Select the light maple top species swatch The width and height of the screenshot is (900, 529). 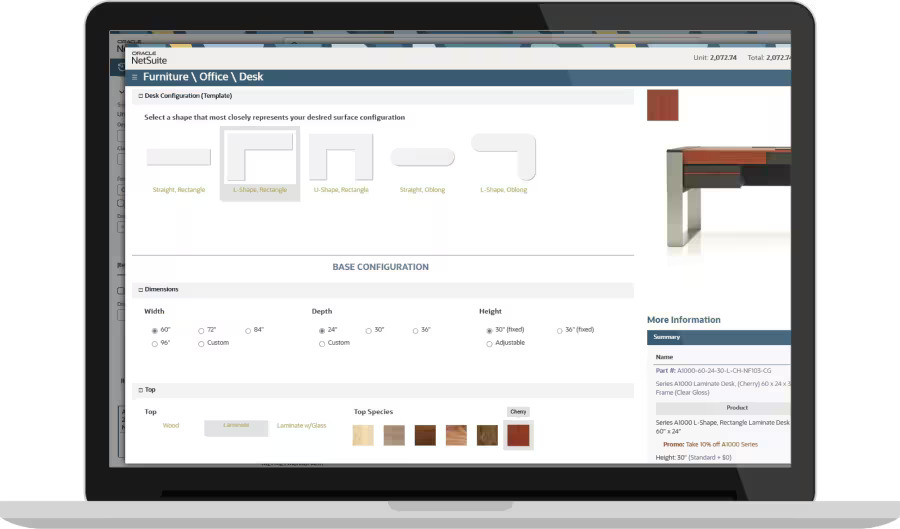[x=363, y=435]
